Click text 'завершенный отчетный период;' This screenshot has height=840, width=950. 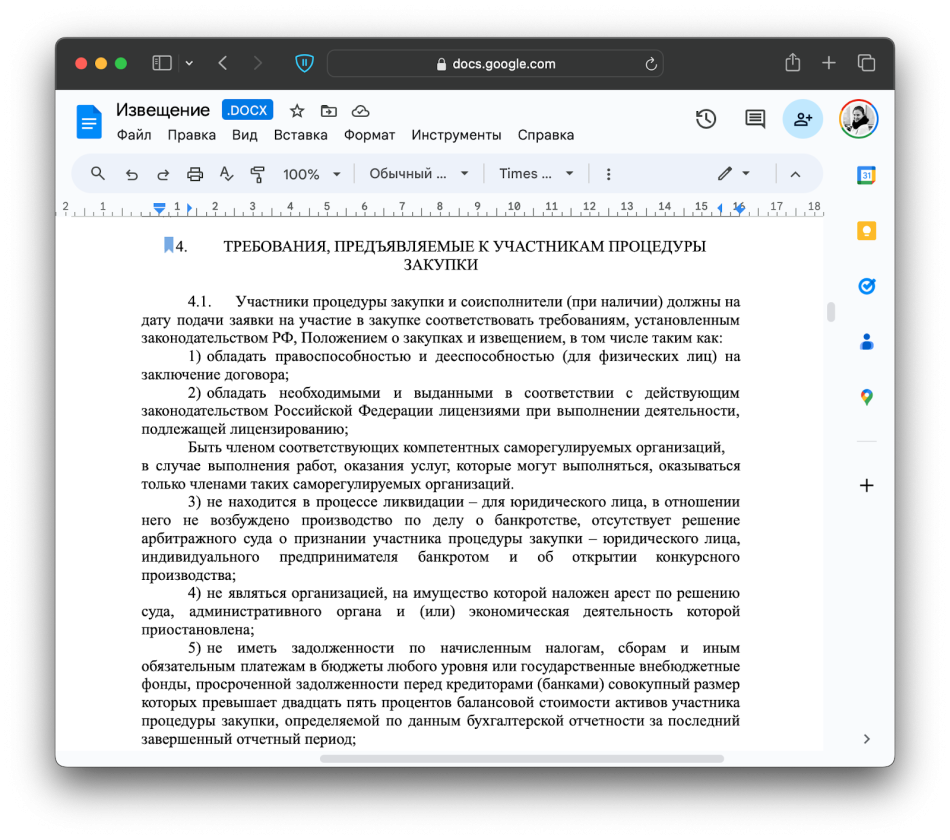[x=248, y=739]
